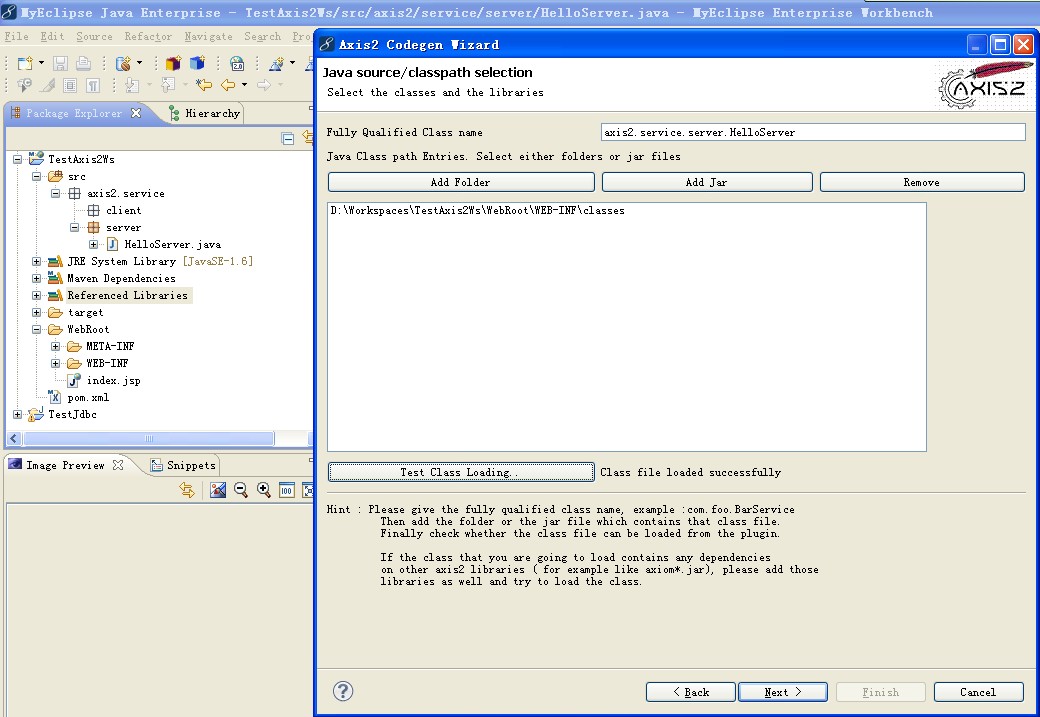The height and width of the screenshot is (717, 1040).
Task: Click the Next Annotation toolbar icon
Action: pyautogui.click(x=132, y=85)
